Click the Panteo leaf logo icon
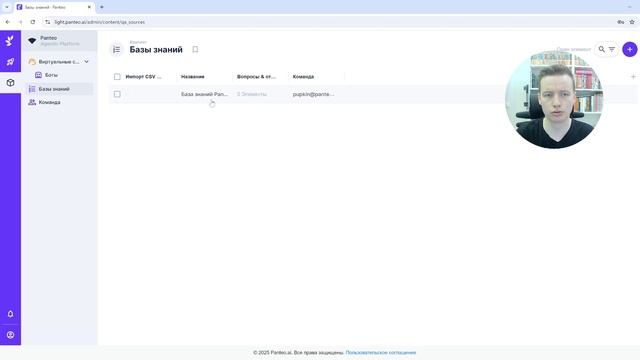 point(10,40)
